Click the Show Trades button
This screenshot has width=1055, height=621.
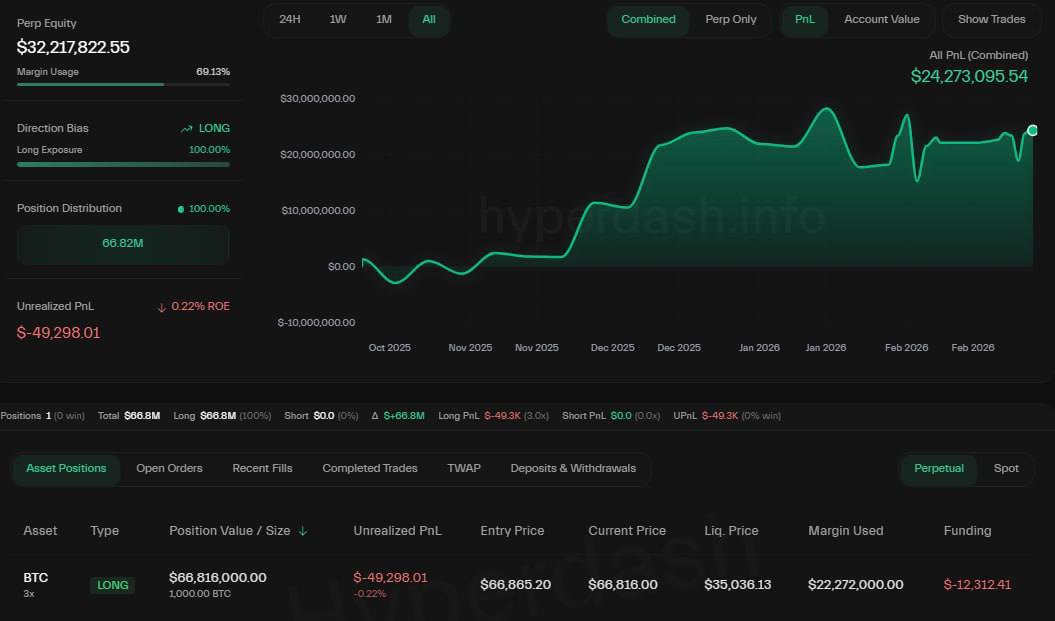tap(991, 18)
